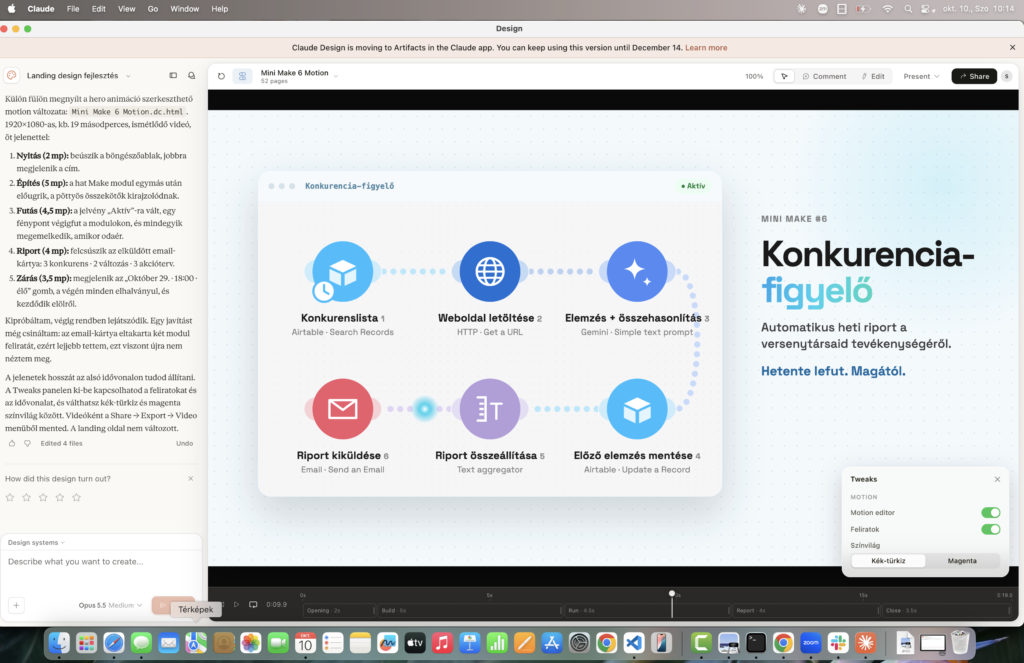Click the reload preview icon
This screenshot has width=1024, height=663.
click(x=221, y=76)
